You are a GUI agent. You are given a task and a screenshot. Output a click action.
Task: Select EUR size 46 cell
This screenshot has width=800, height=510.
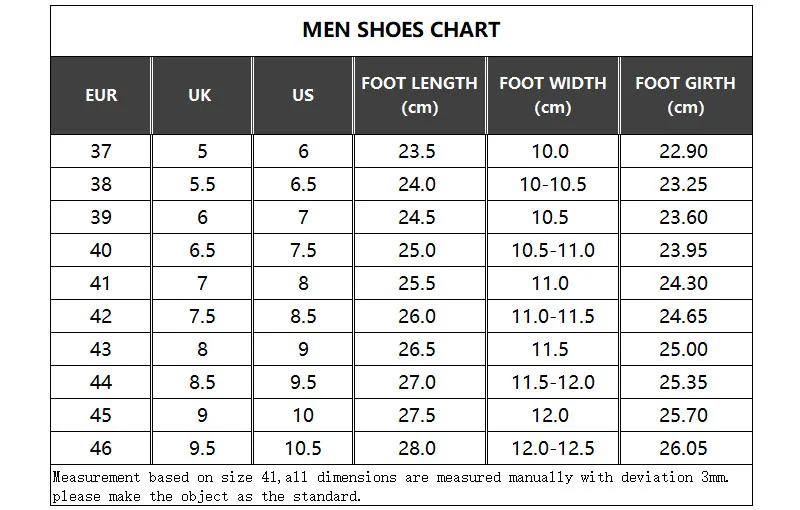click(101, 448)
